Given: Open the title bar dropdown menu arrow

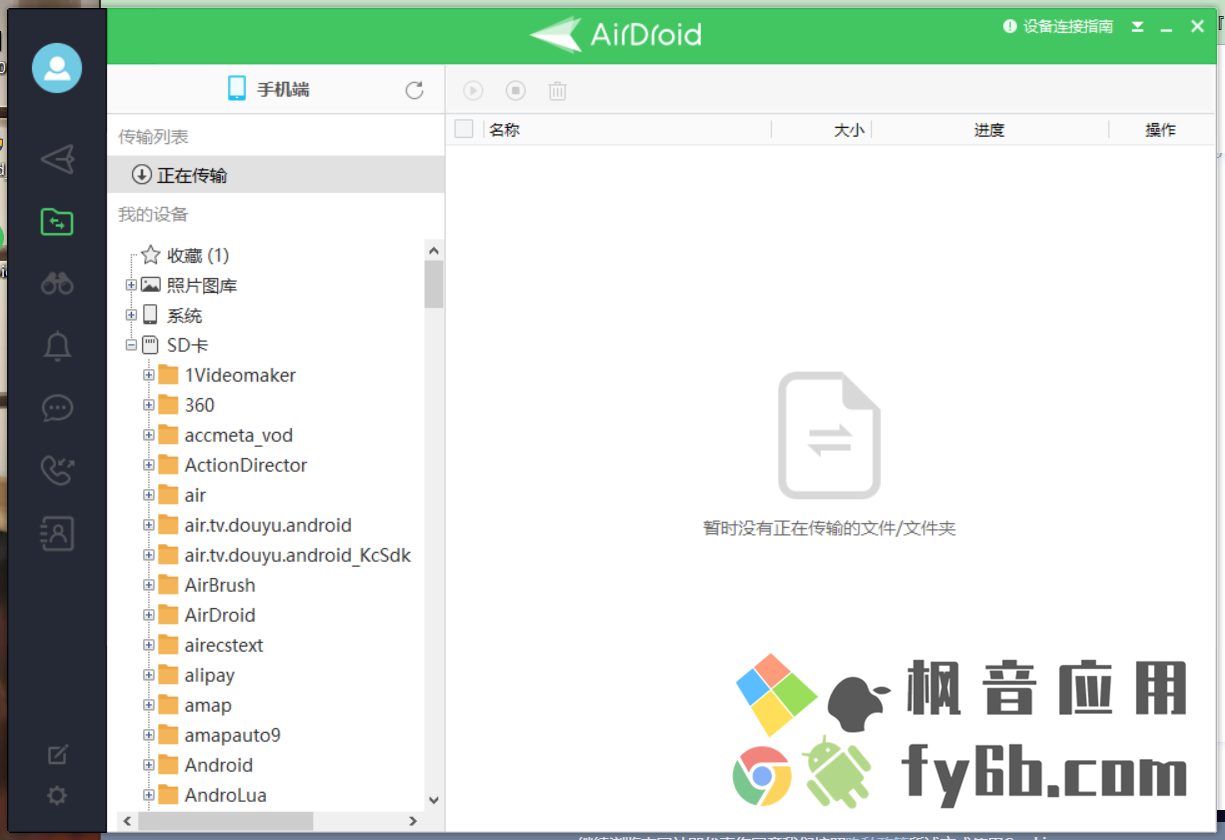Looking at the screenshot, I should [1138, 27].
